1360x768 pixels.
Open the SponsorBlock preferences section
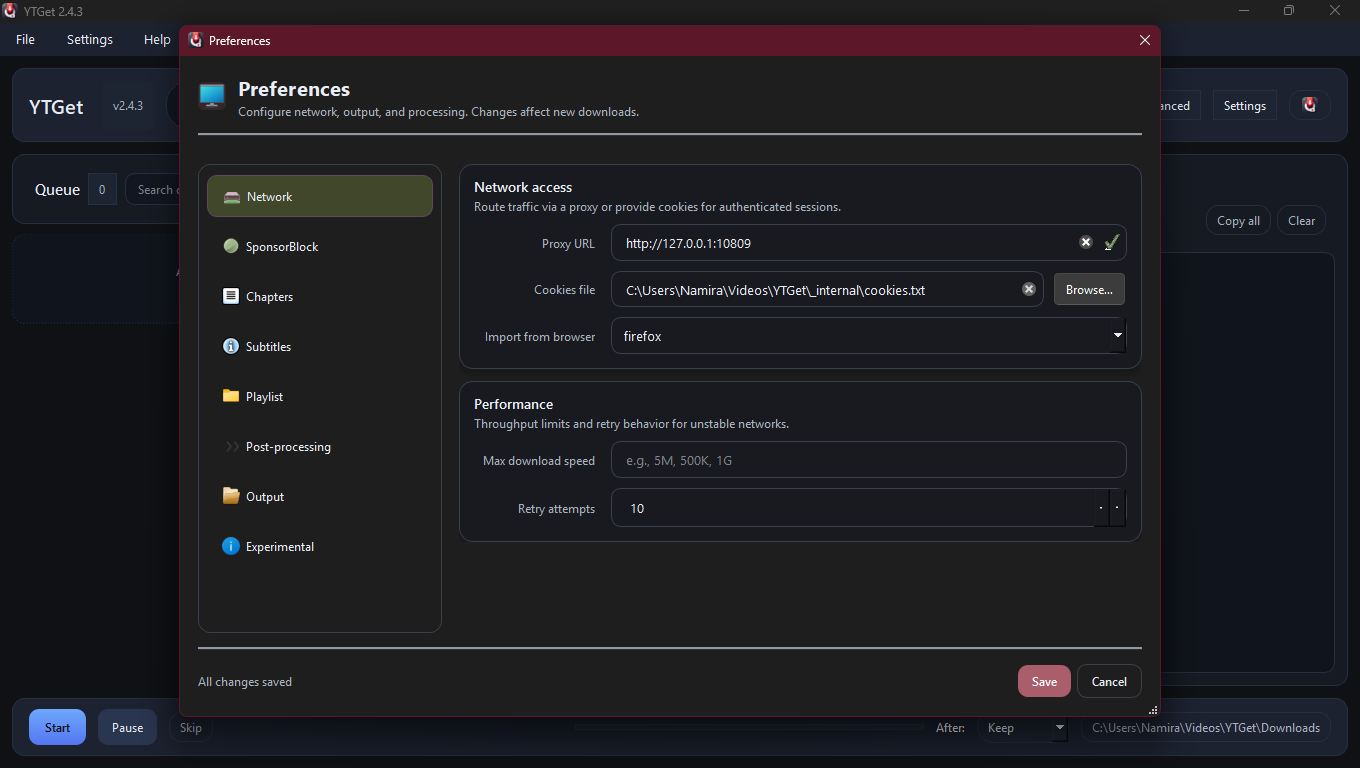click(320, 246)
